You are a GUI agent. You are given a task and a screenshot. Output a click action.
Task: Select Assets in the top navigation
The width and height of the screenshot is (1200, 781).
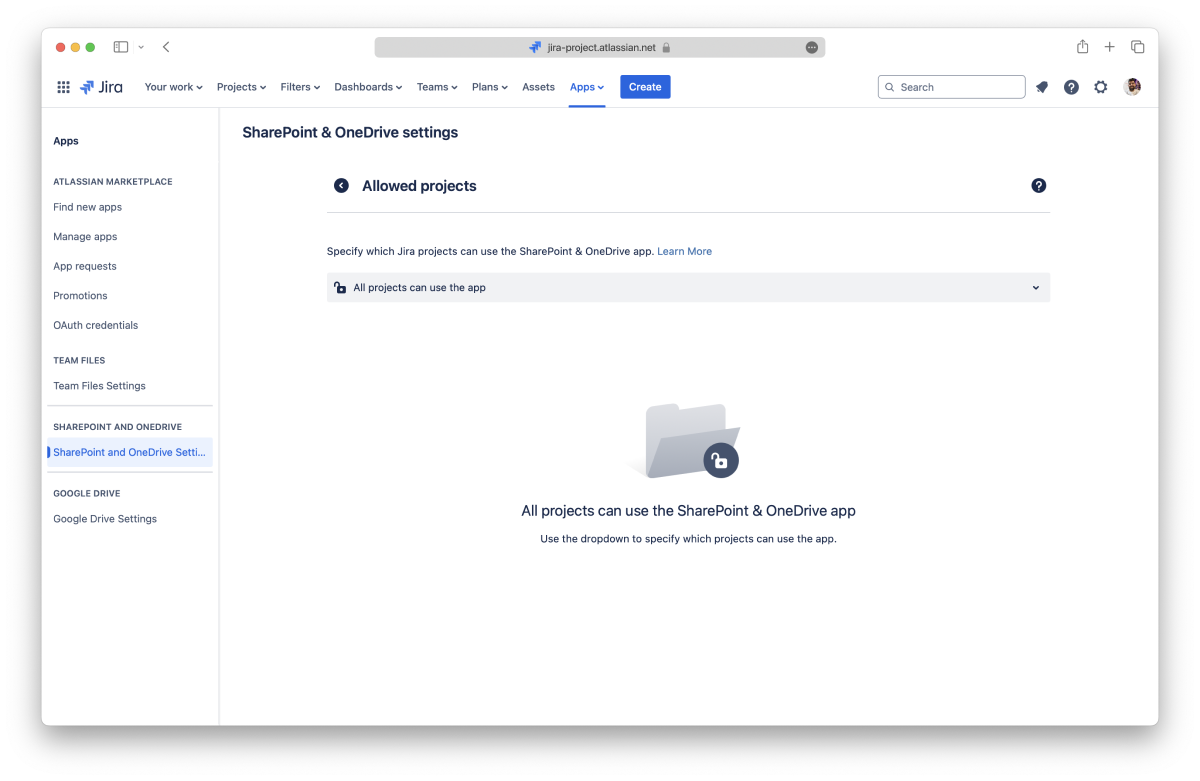click(538, 87)
